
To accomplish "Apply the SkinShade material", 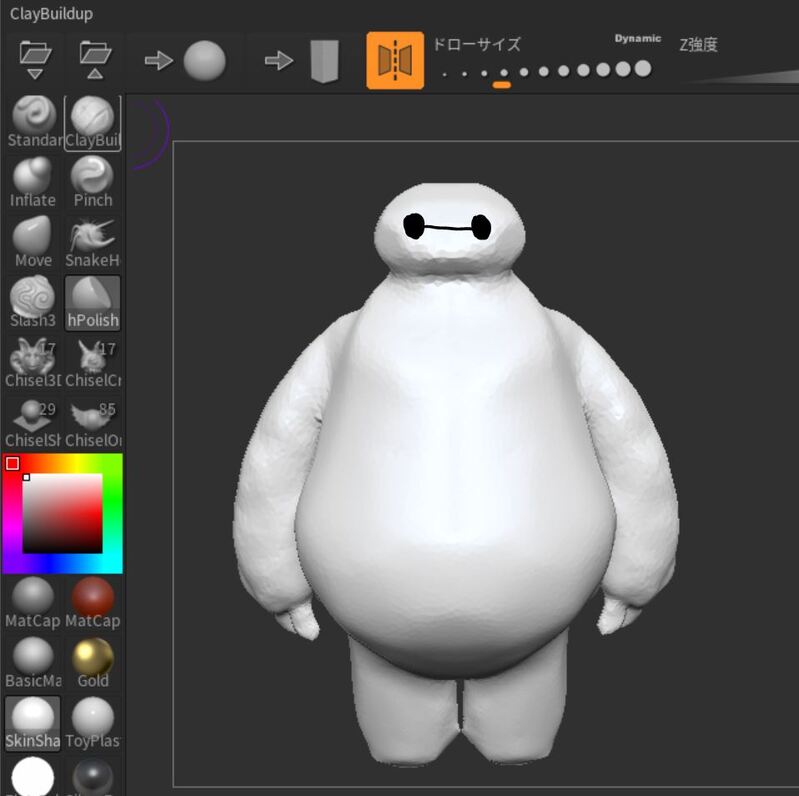I will 33,723.
